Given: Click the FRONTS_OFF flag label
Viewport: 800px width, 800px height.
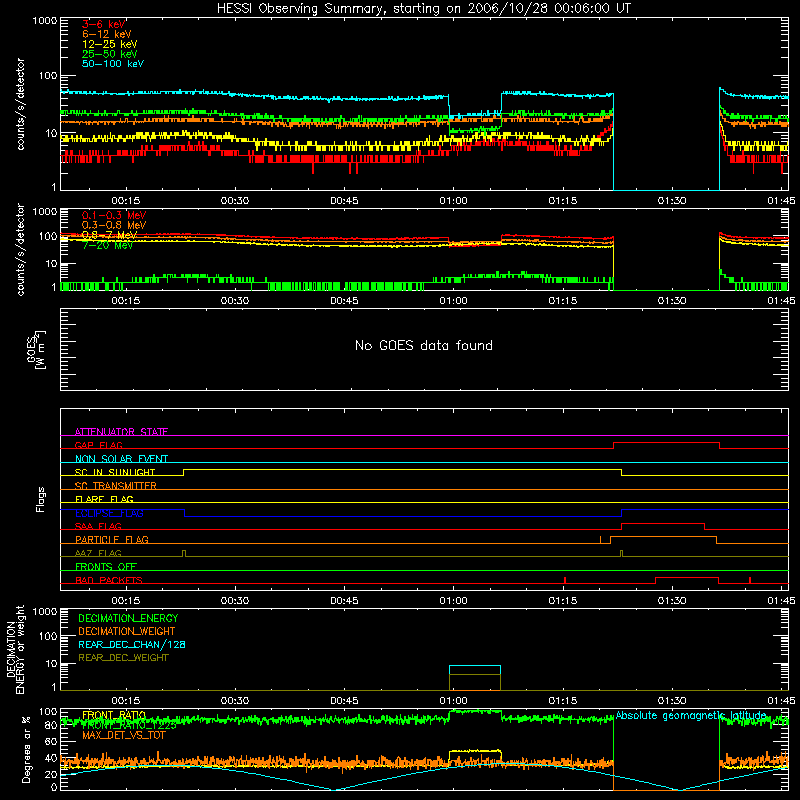Looking at the screenshot, I should [x=106, y=566].
